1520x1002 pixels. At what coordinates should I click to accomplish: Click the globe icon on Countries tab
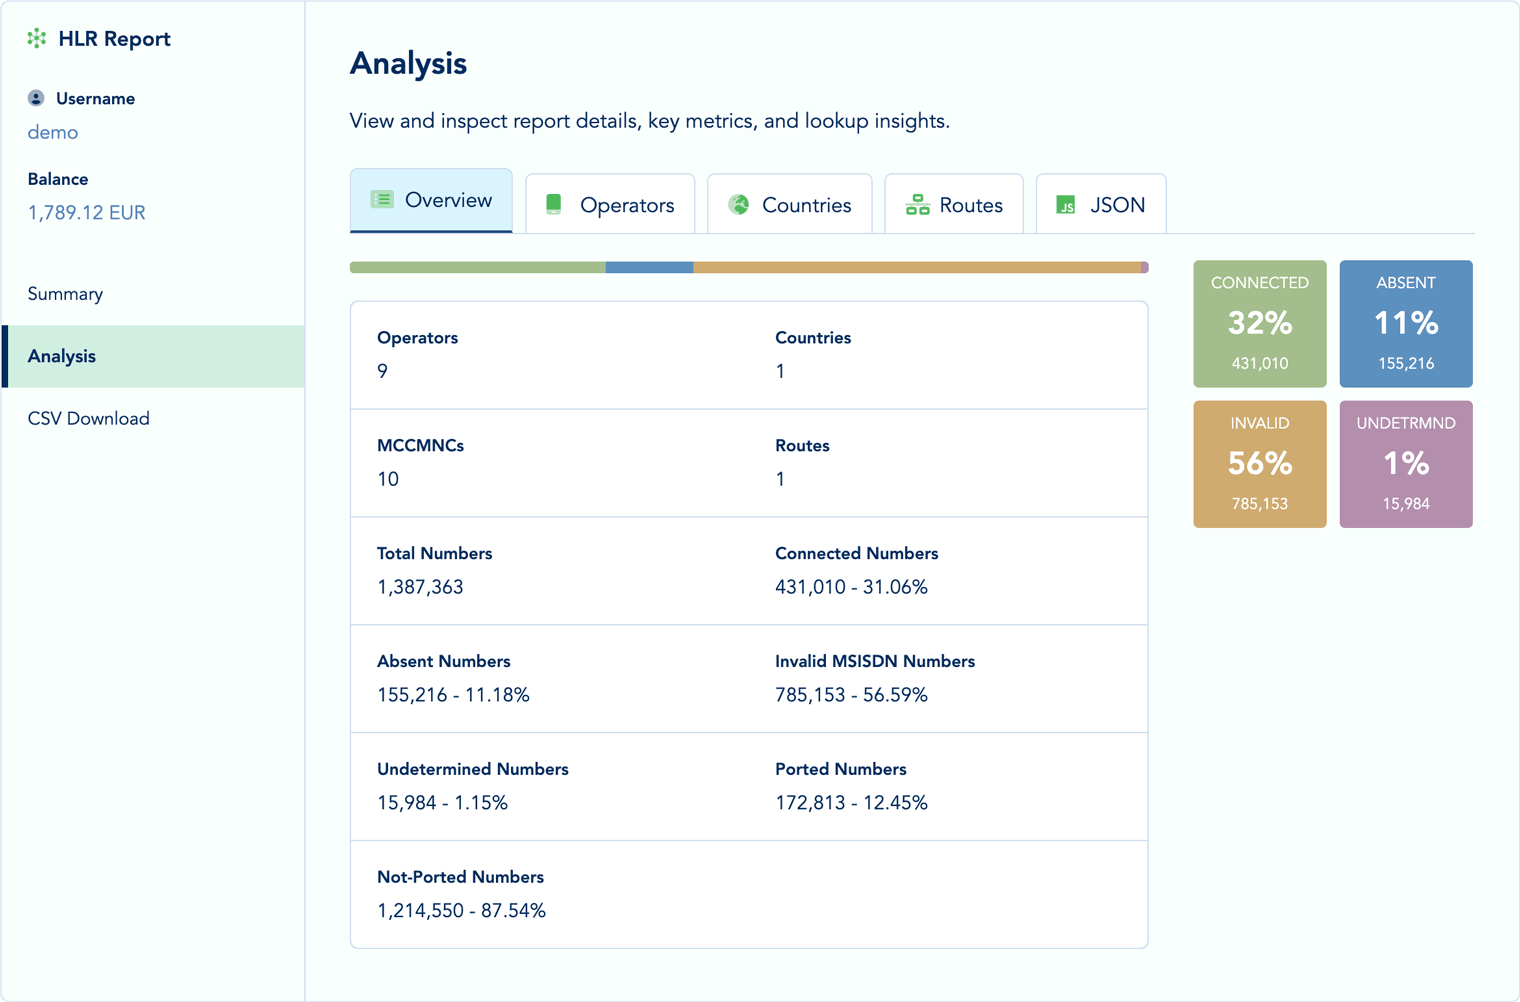[739, 205]
